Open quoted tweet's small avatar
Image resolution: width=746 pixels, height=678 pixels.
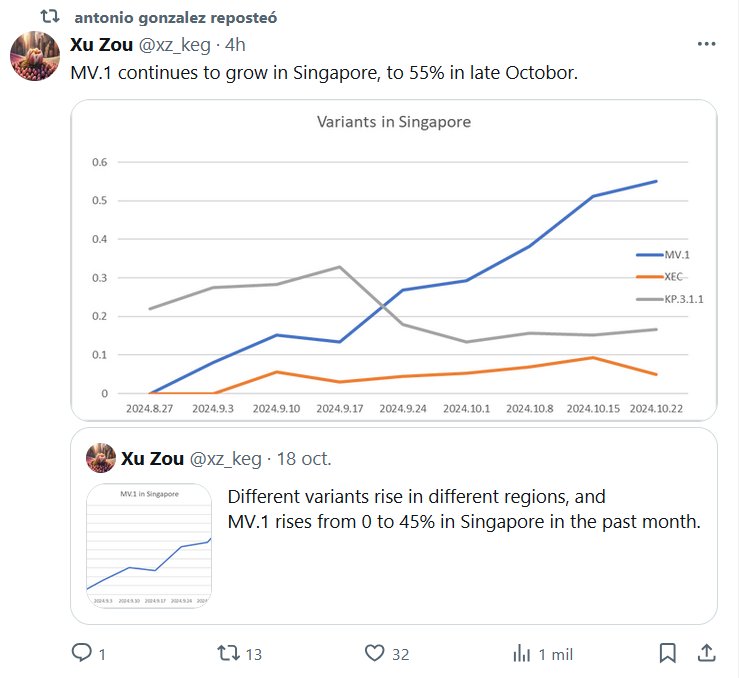[101, 459]
